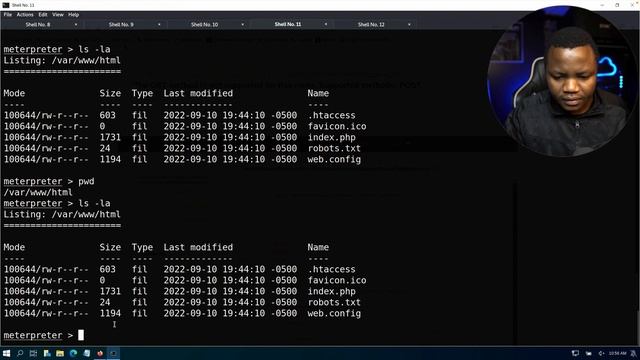Open the File menu
640x360 pixels.
coord(7,15)
